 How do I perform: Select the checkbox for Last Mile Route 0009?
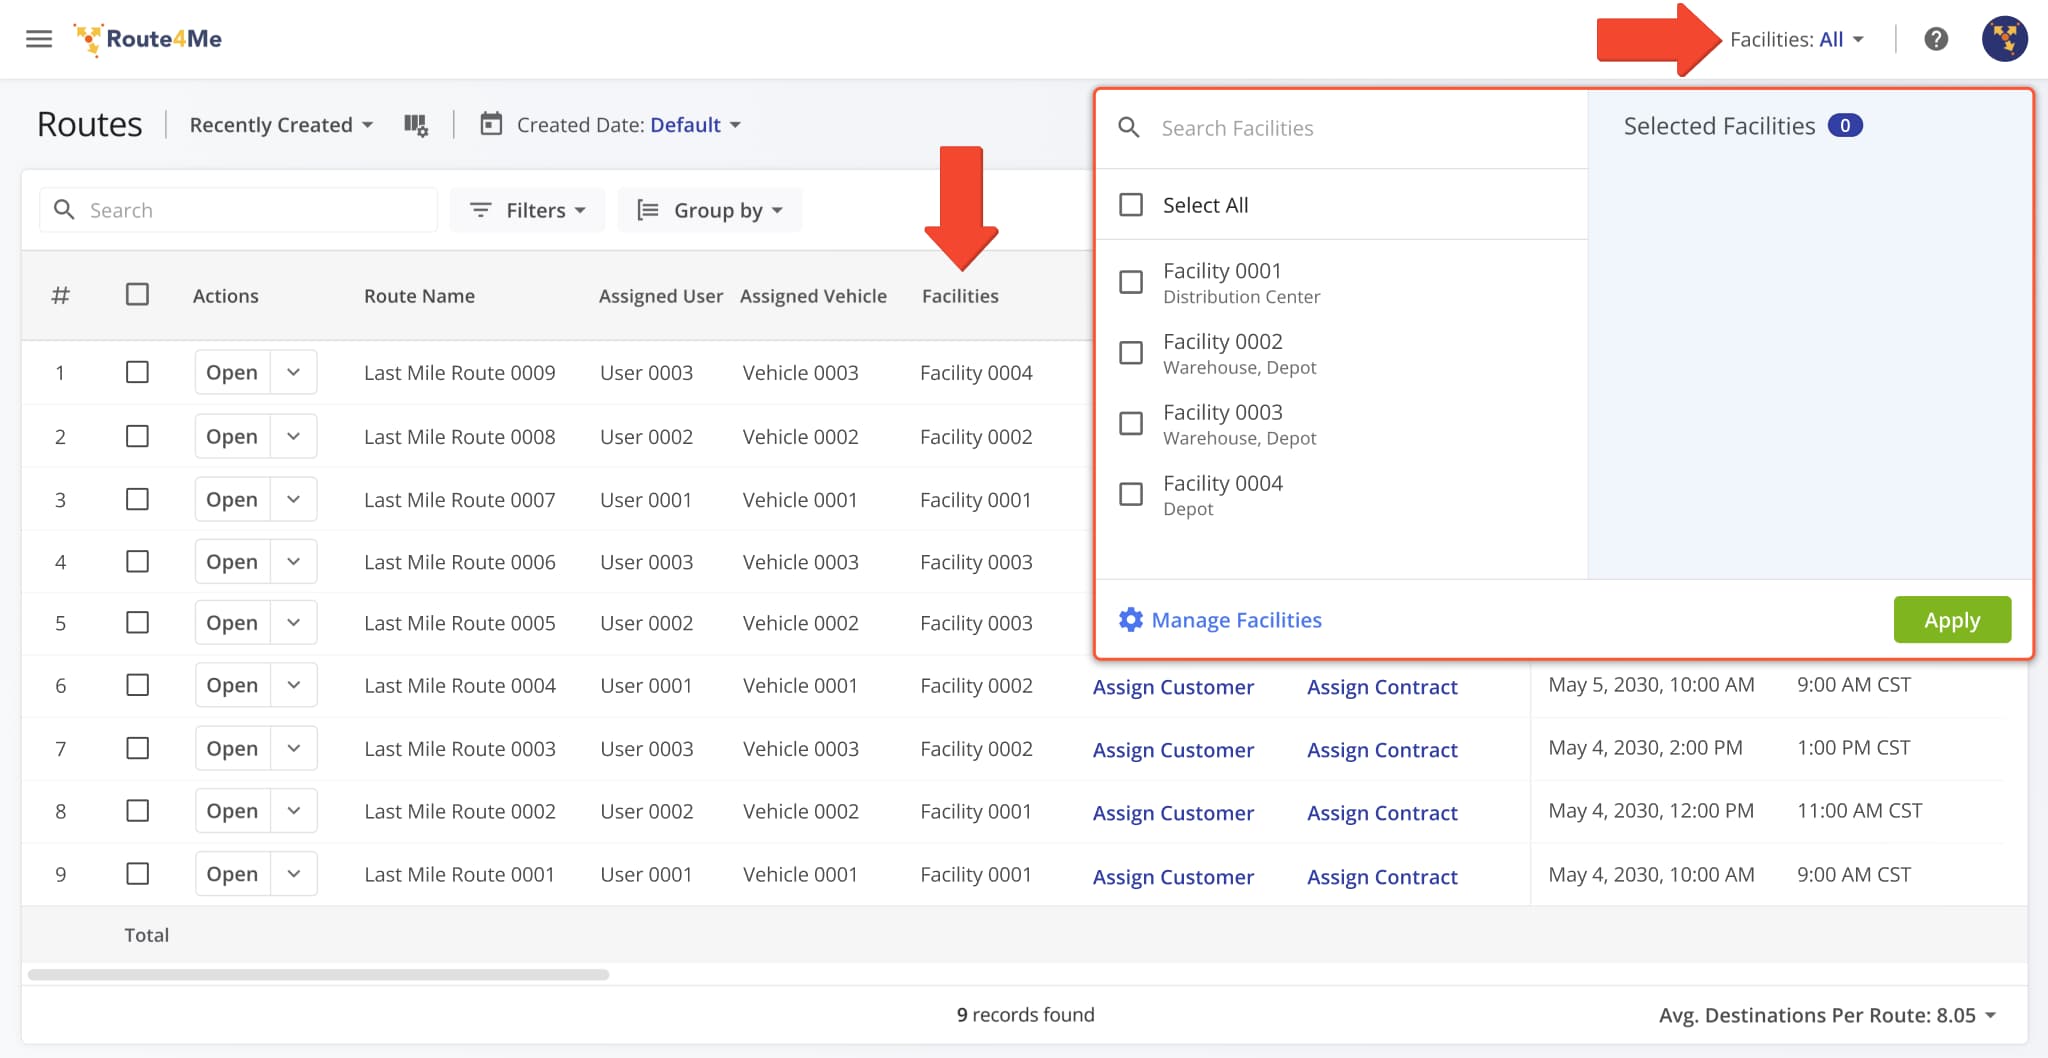[x=137, y=371]
